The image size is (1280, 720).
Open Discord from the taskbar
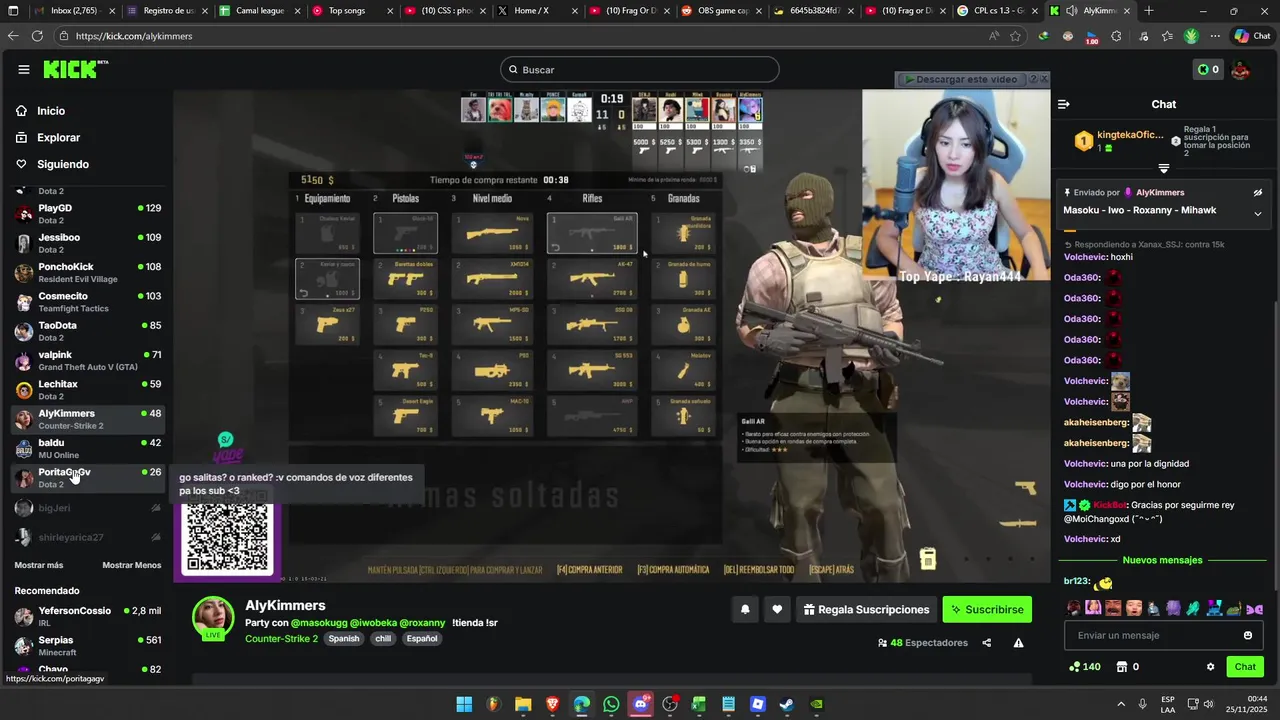[641, 704]
